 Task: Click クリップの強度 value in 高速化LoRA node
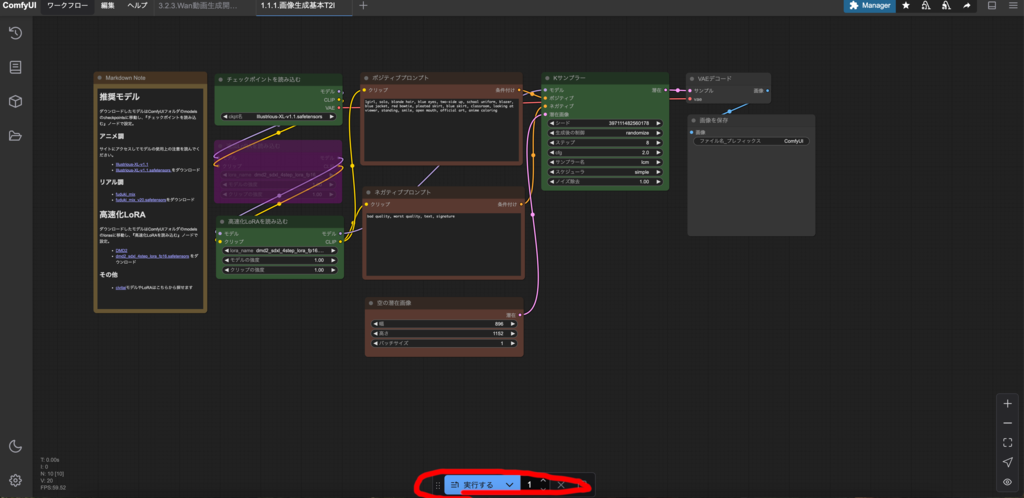click(279, 270)
